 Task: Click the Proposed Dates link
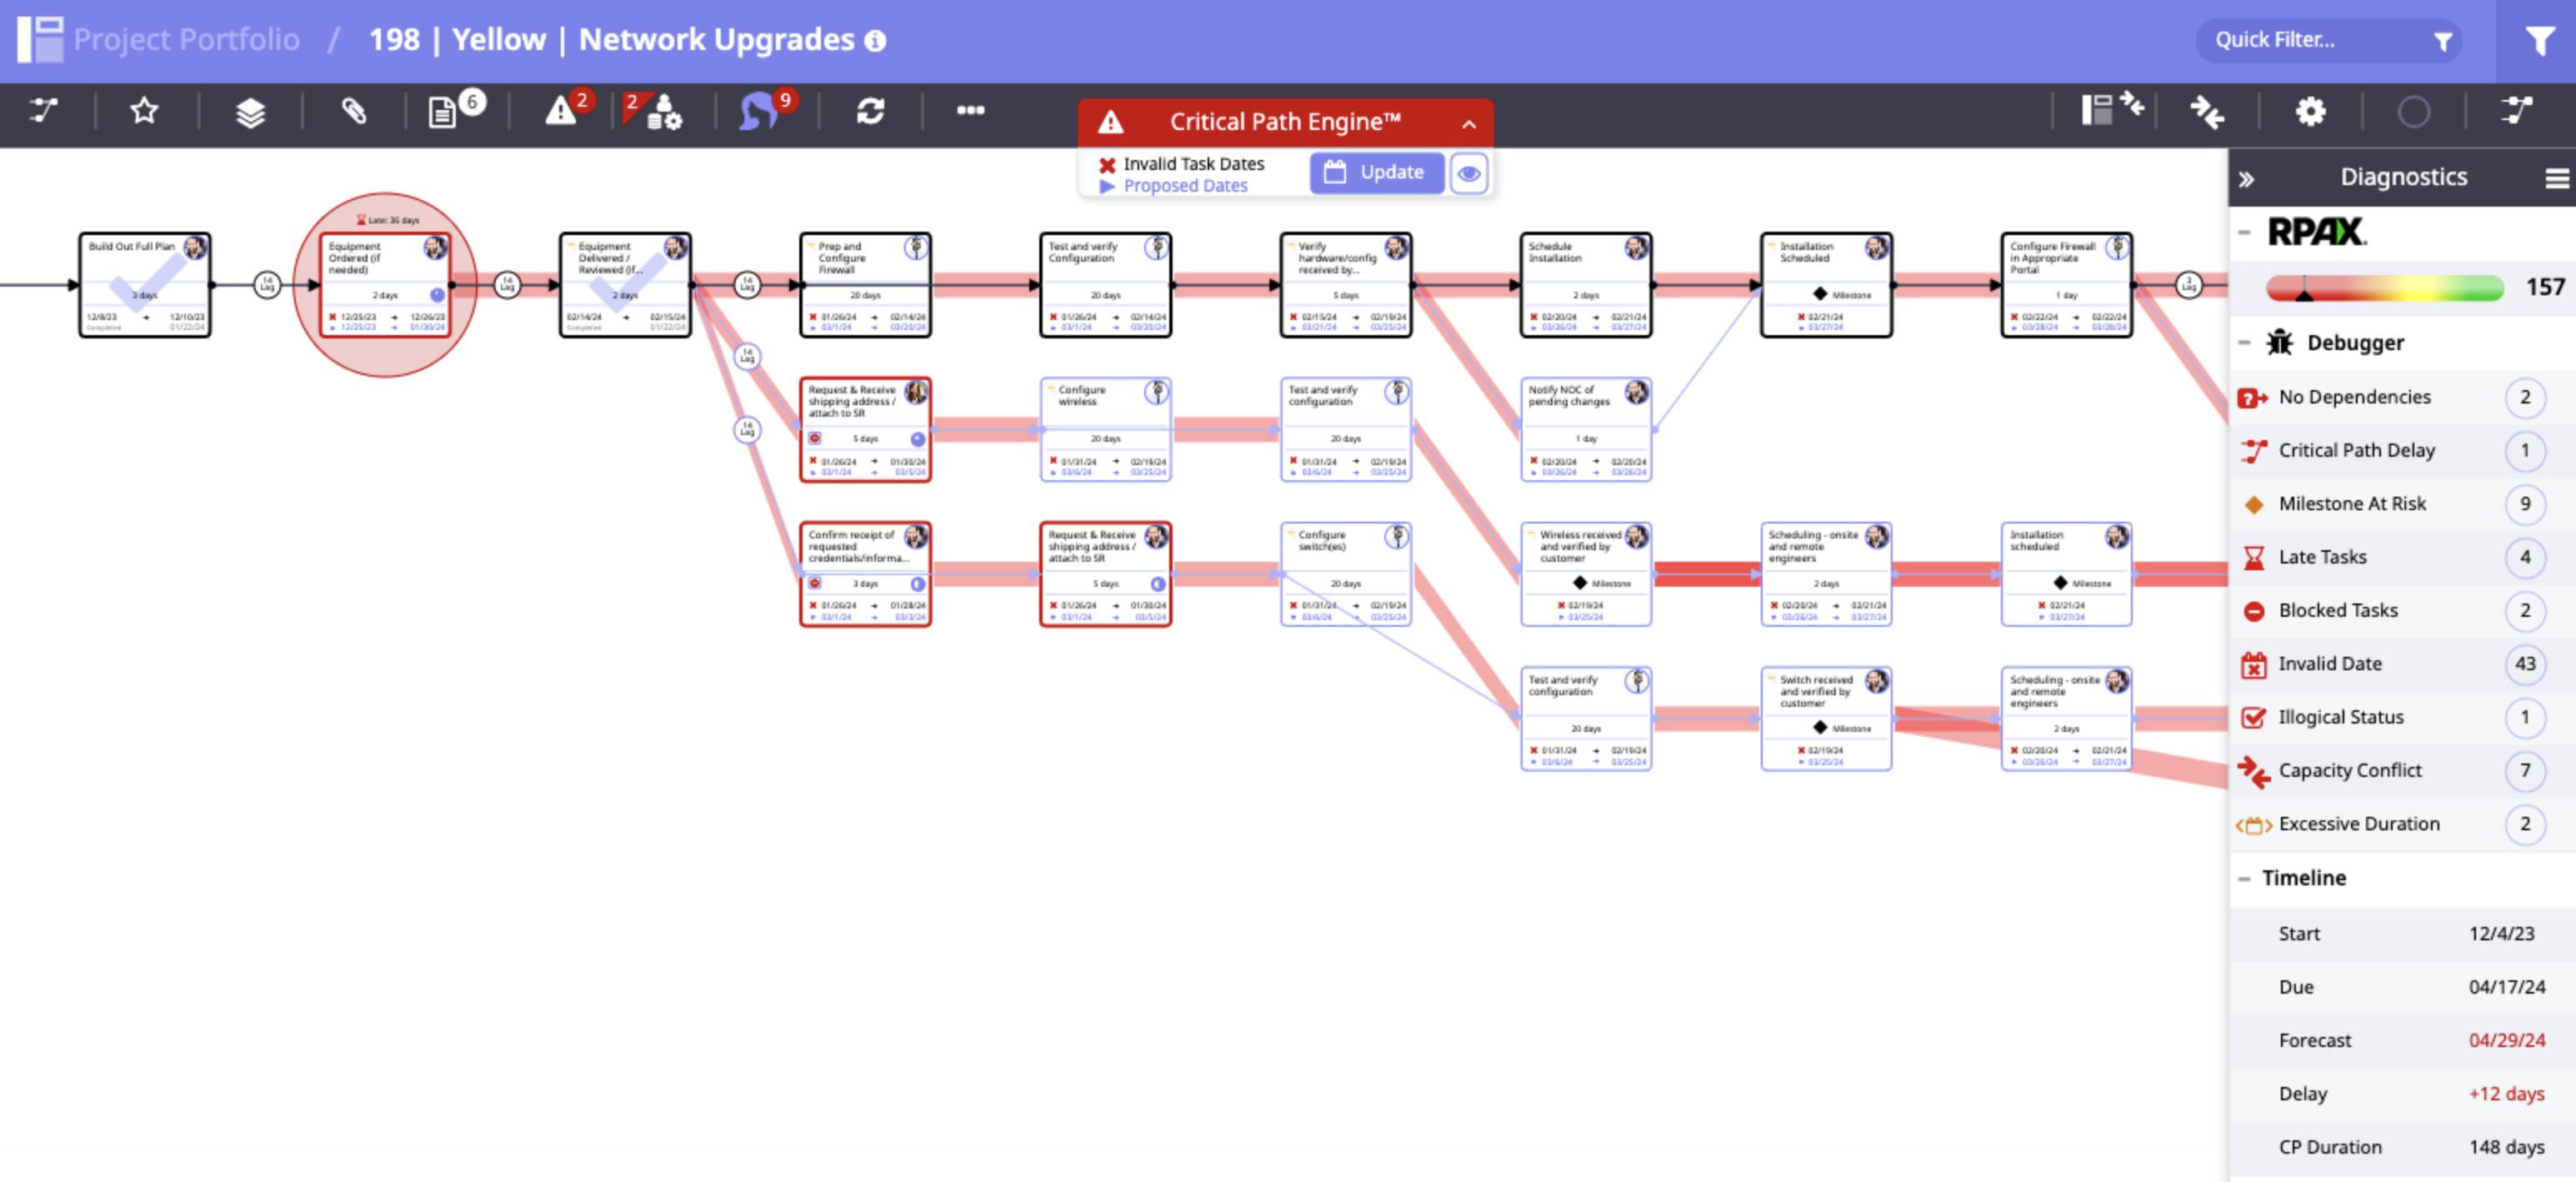[x=1185, y=186]
